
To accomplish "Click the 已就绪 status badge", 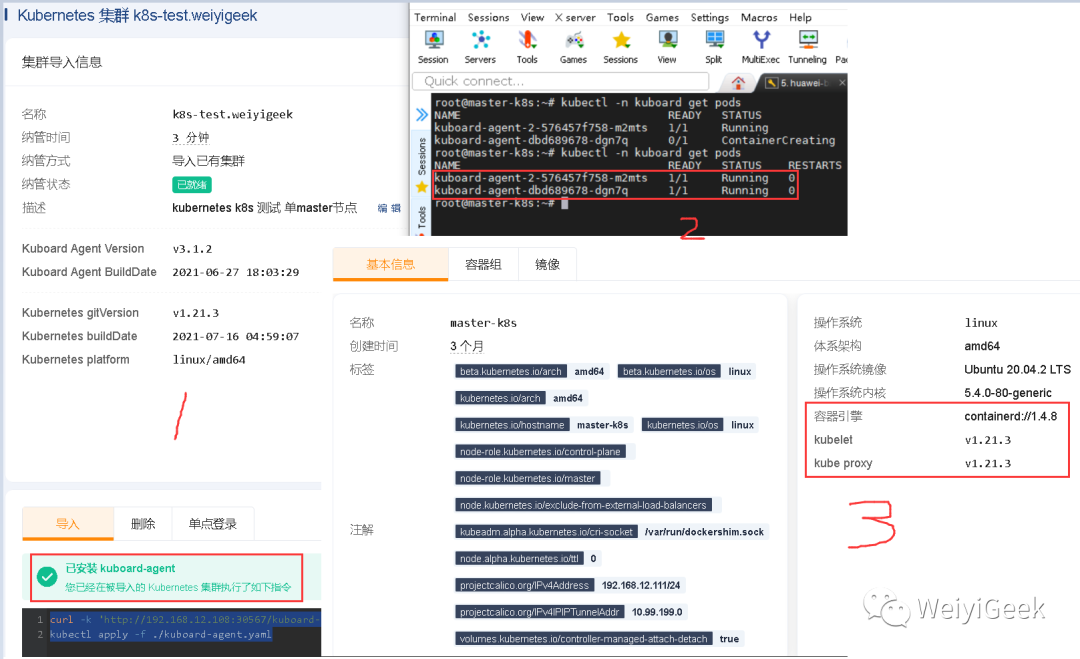I will [191, 185].
